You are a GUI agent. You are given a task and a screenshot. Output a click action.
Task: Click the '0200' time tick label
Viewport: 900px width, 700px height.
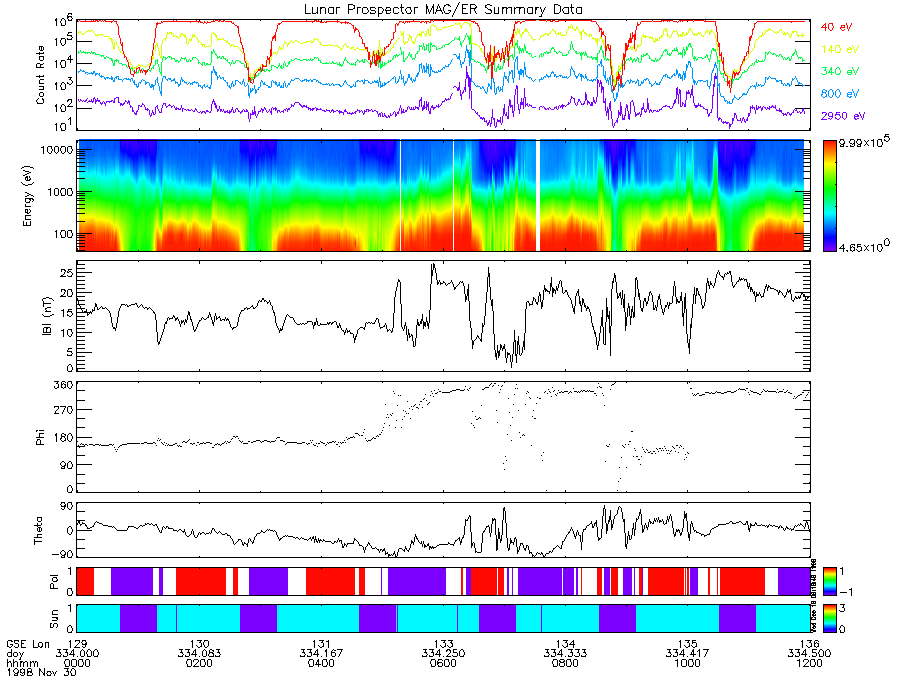pyautogui.click(x=199, y=663)
